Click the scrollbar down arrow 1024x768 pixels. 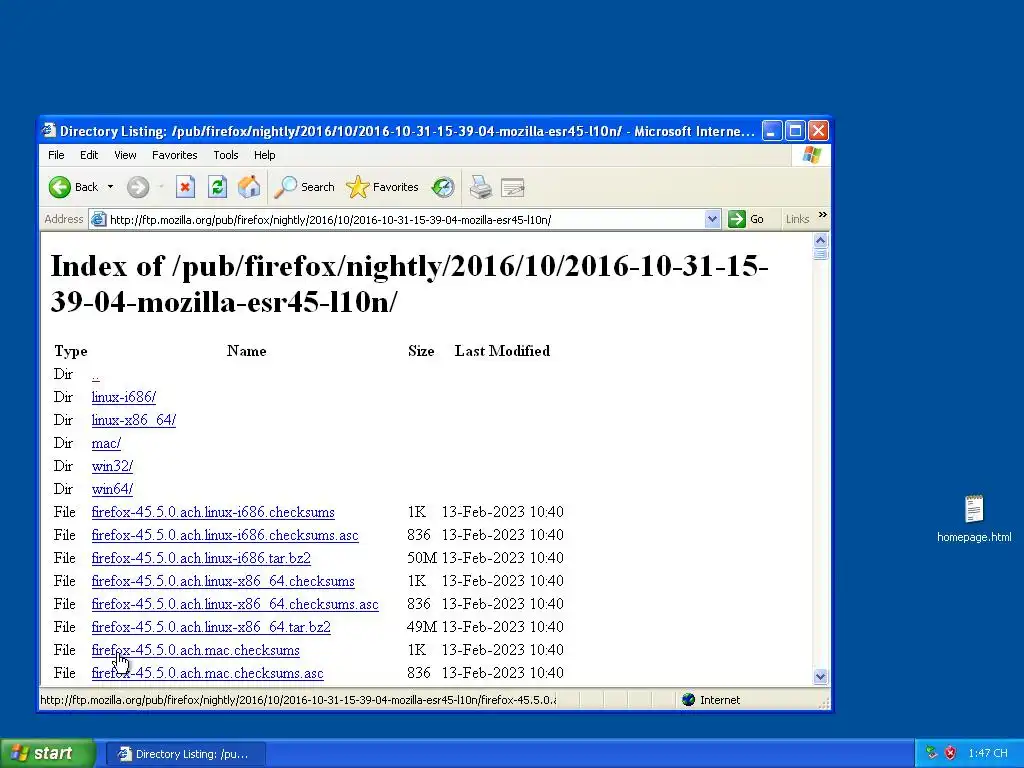click(821, 677)
